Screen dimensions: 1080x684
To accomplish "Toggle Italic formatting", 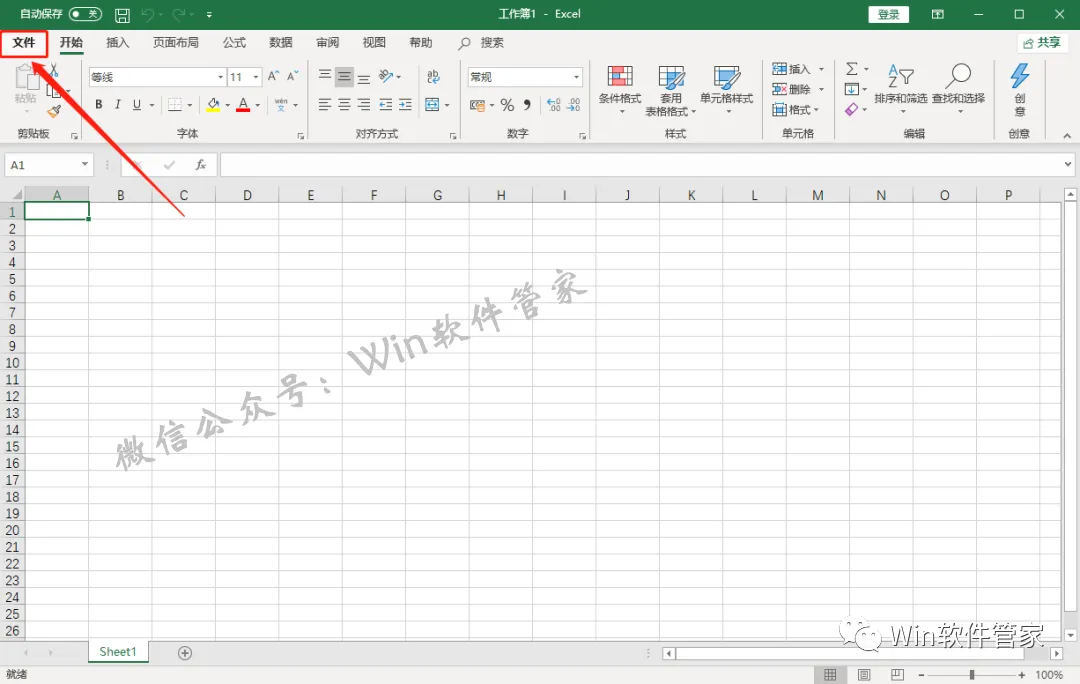I will click(x=118, y=105).
